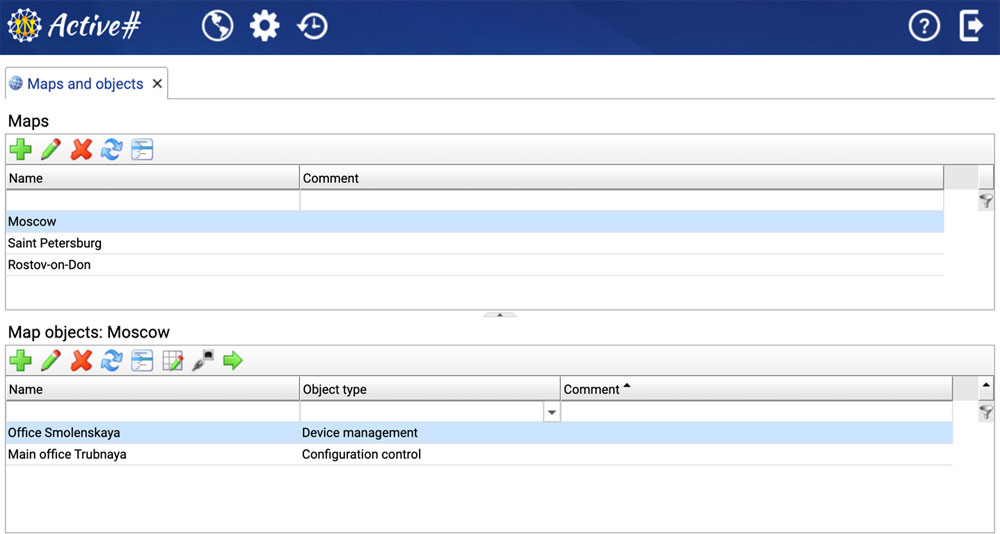The width and height of the screenshot is (1000, 534).
Task: Open the globe maps icon in header
Action: 217,26
